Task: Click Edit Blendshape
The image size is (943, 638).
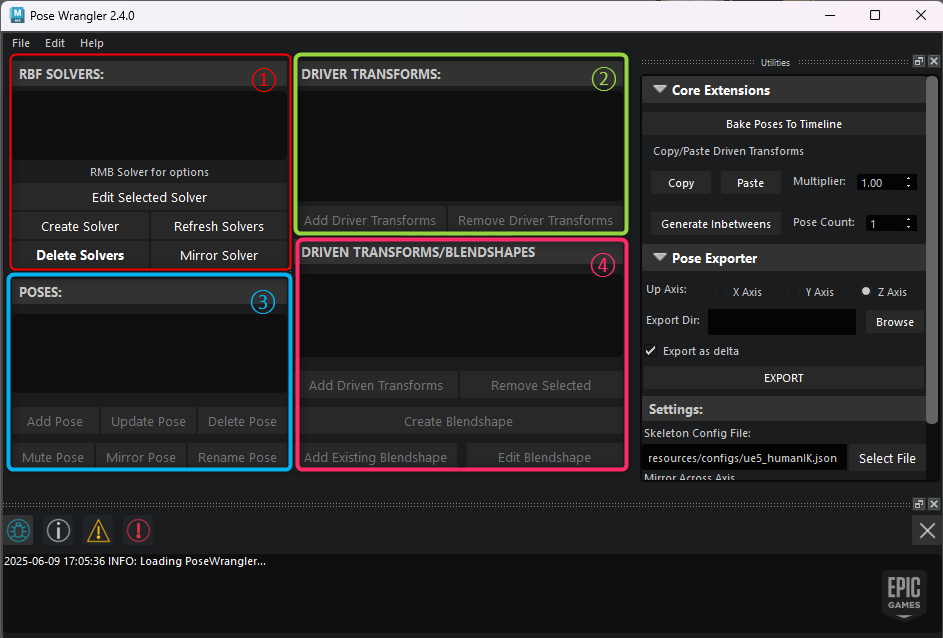Action: 544,457
